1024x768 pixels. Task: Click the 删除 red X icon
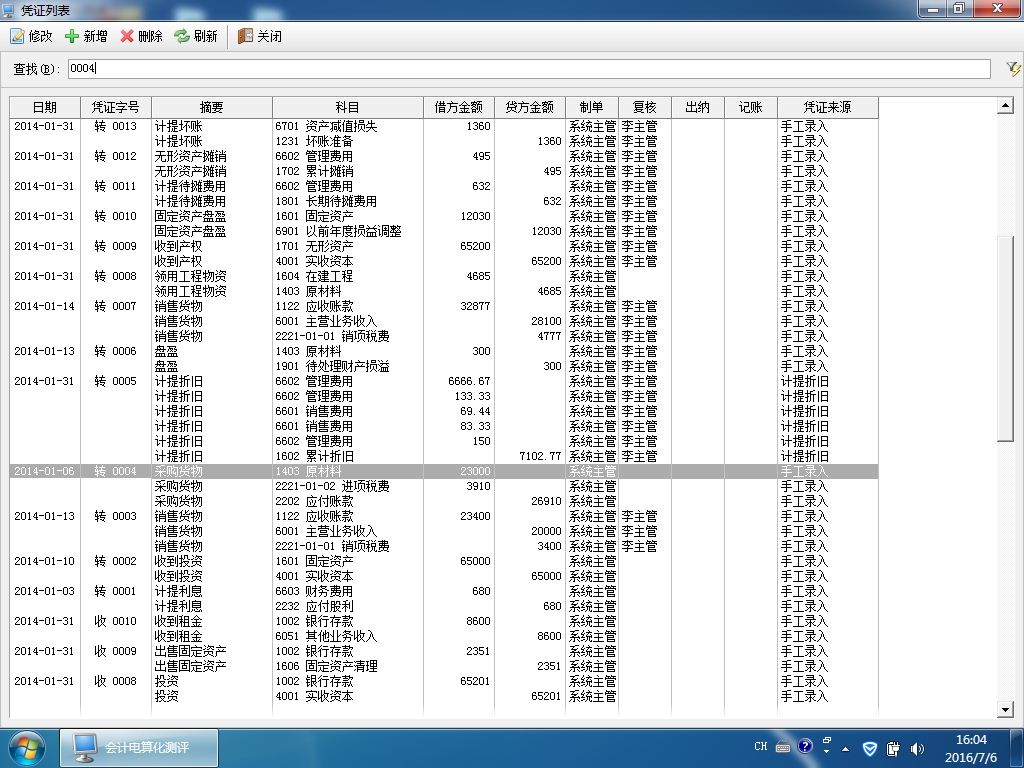pyautogui.click(x=127, y=37)
